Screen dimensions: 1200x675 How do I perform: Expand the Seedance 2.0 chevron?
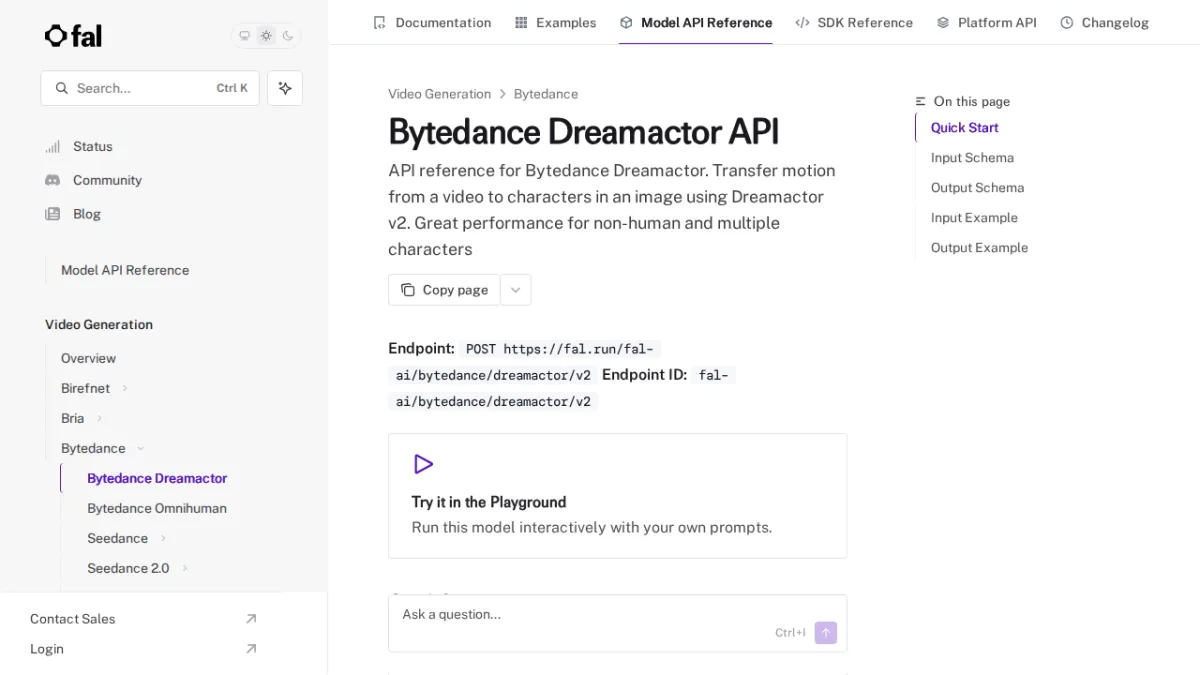click(x=185, y=568)
